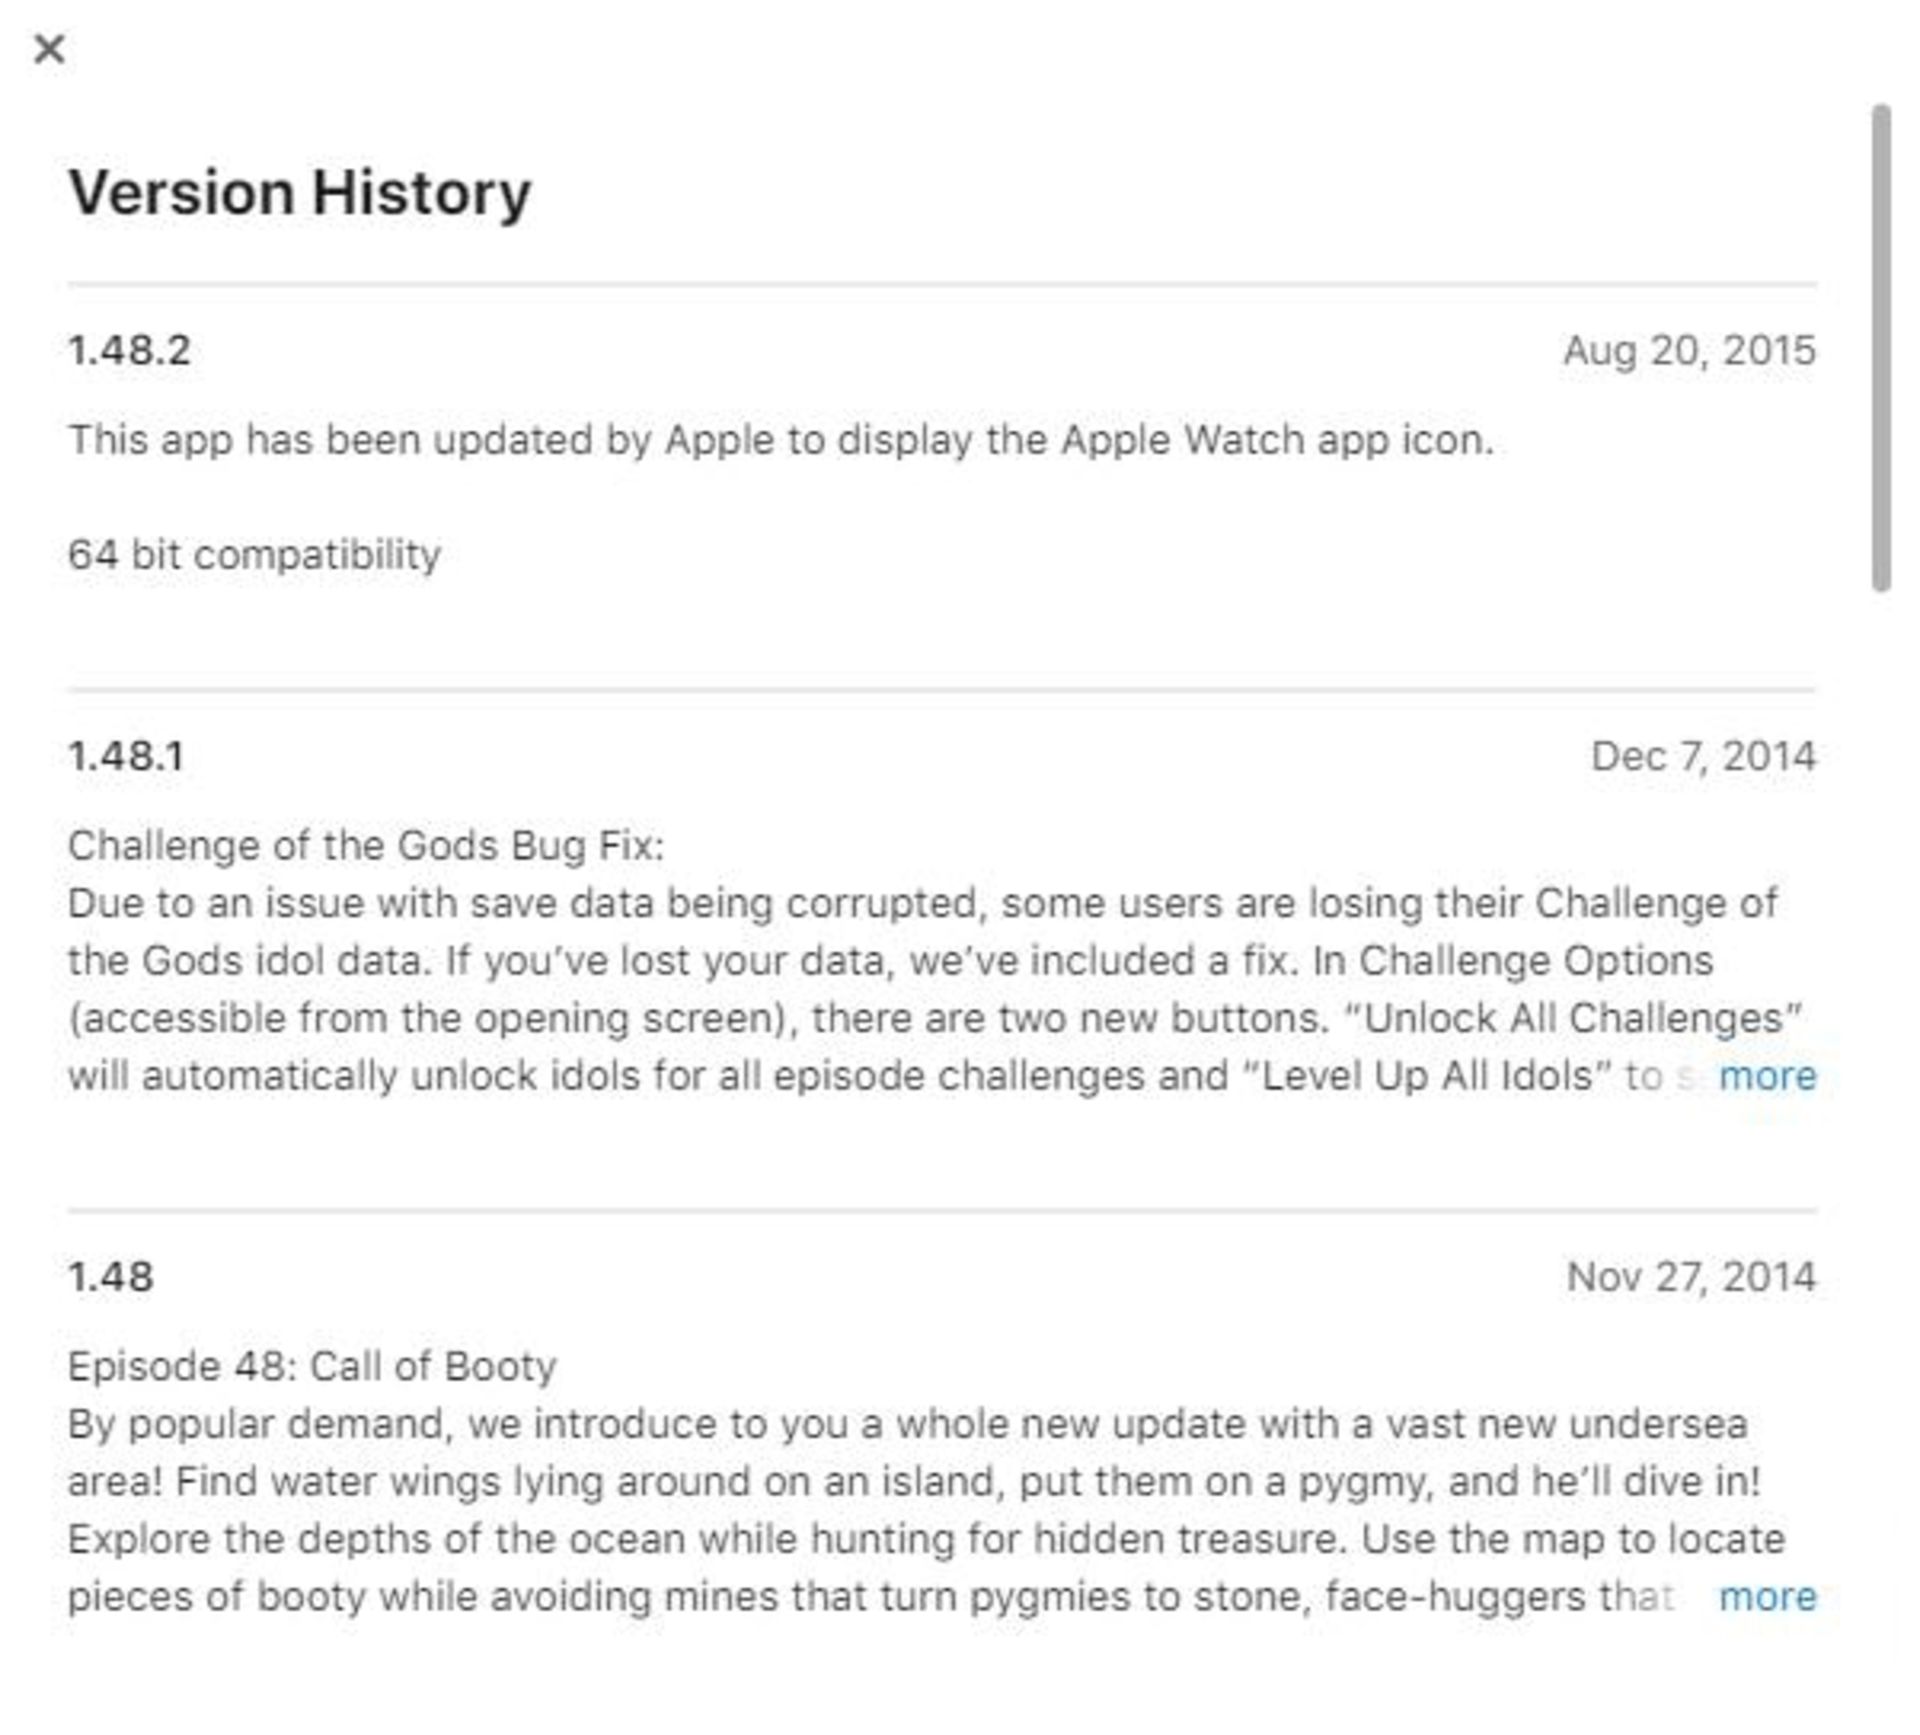Close the Version History dialog

[49, 48]
